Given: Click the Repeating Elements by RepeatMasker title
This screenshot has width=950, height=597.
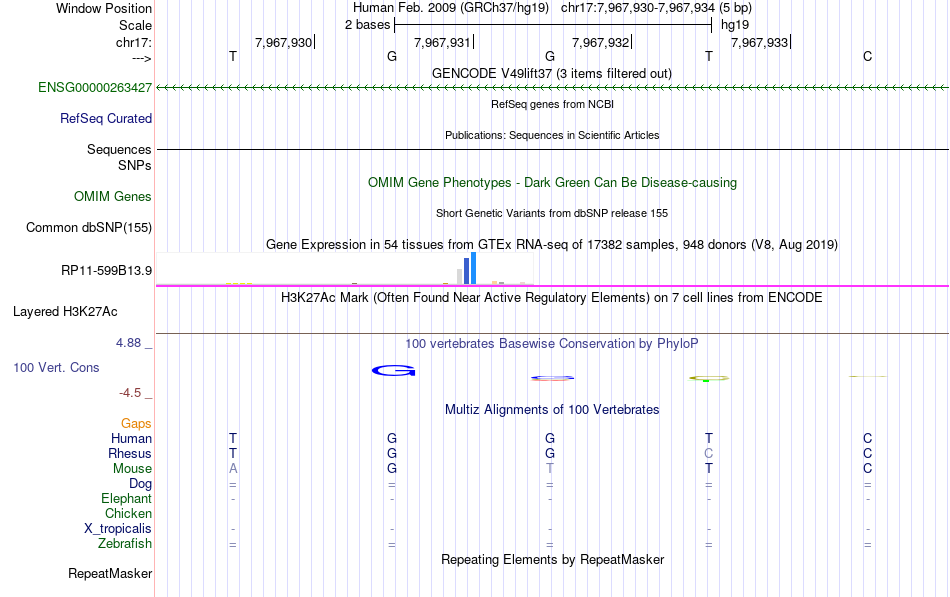Looking at the screenshot, I should point(553,560).
